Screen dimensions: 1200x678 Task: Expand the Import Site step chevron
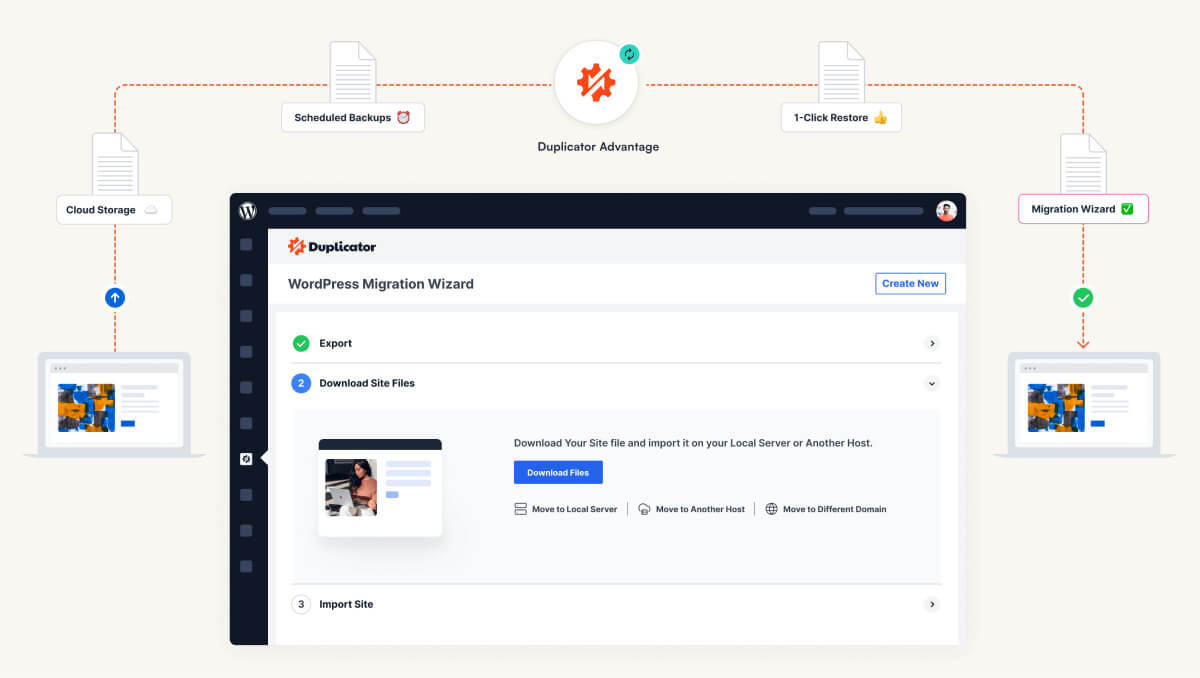point(932,604)
